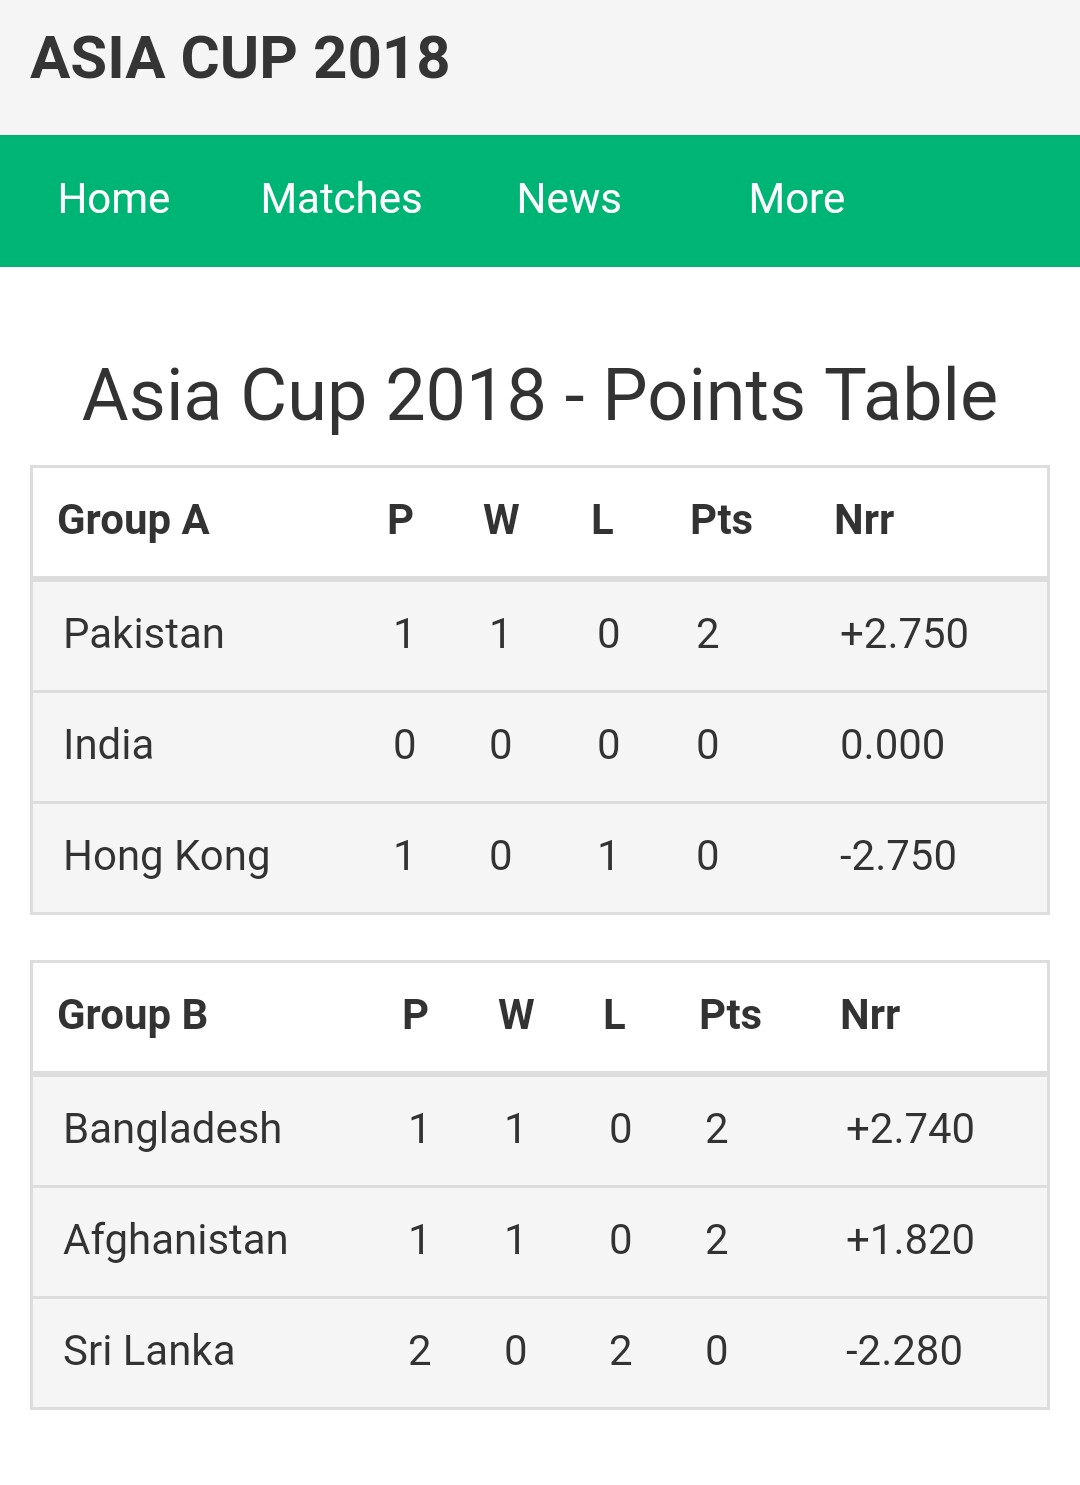Open the Bangladesh team entry
Image resolution: width=1080 pixels, height=1485 pixels.
[173, 1129]
